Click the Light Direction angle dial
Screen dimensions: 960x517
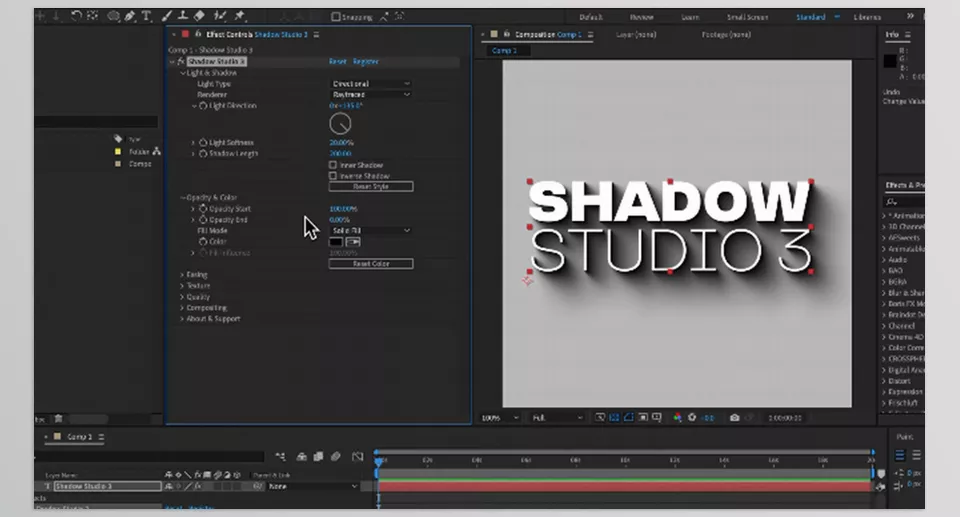click(x=340, y=124)
